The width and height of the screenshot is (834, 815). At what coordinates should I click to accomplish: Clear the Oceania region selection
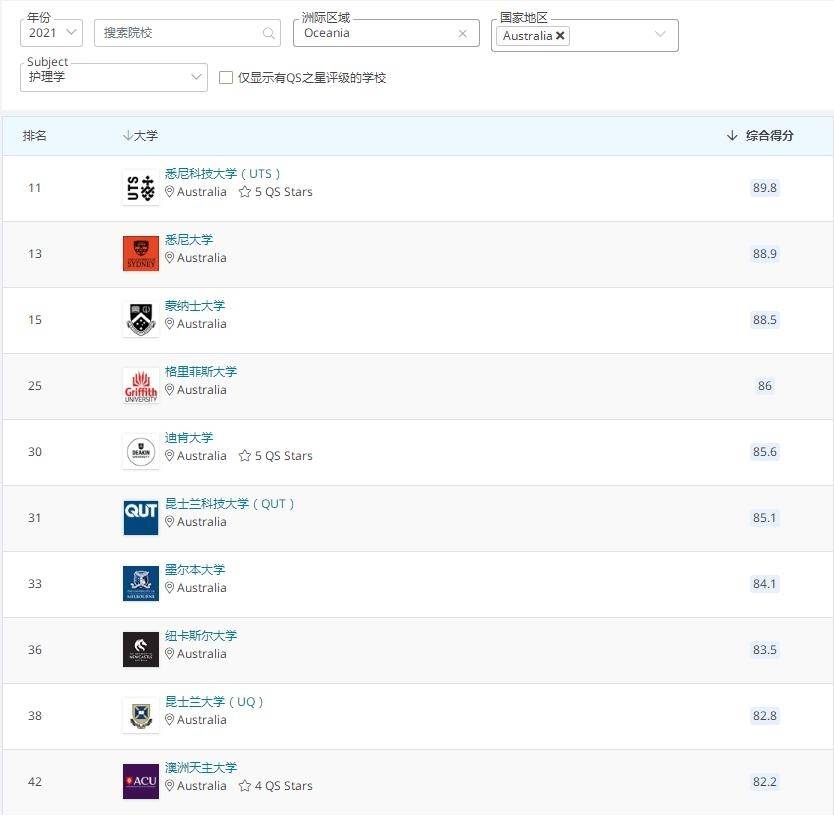[x=462, y=33]
